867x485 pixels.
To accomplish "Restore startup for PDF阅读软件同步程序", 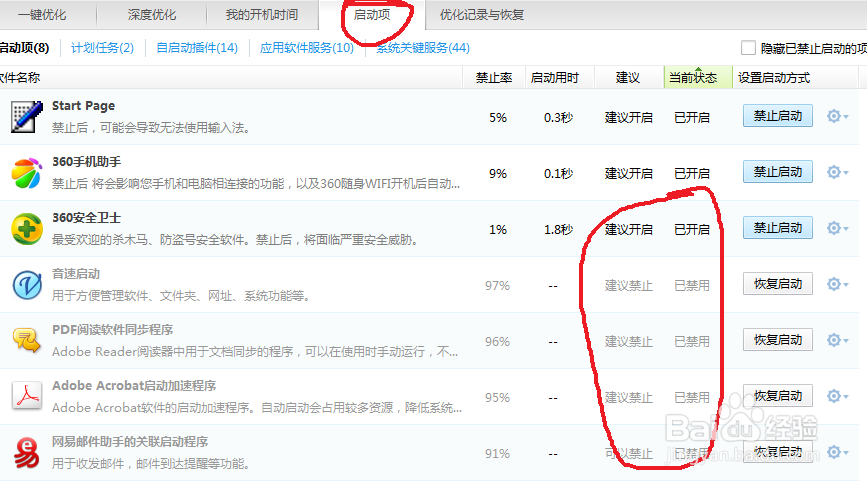I will point(777,340).
